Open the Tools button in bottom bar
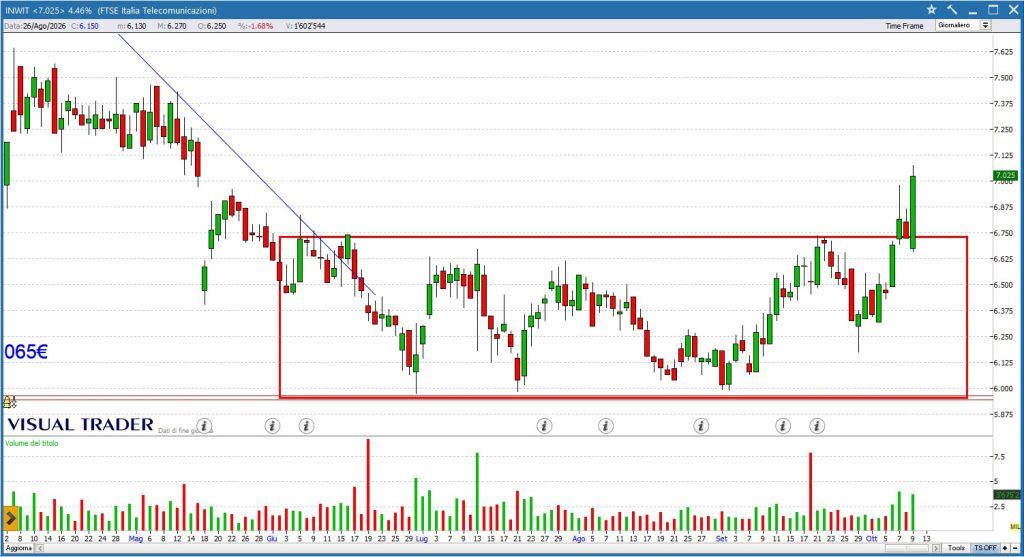 coord(956,548)
